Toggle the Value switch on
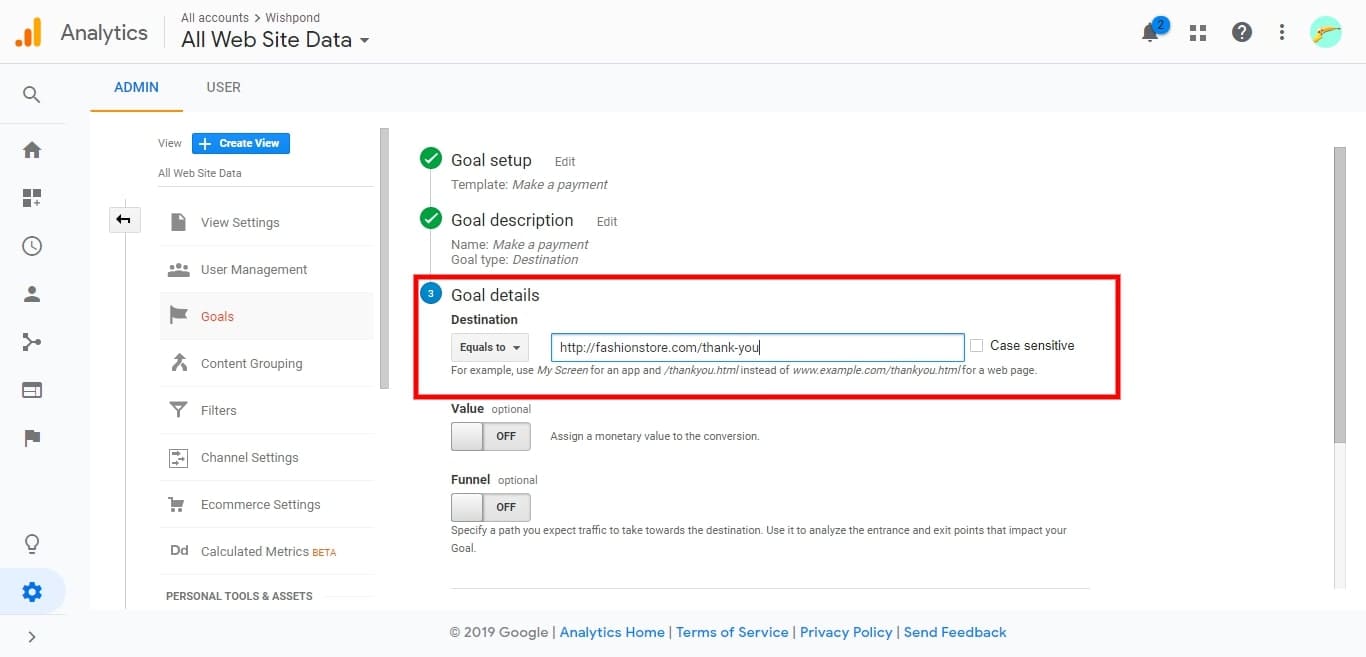 pyautogui.click(x=490, y=436)
